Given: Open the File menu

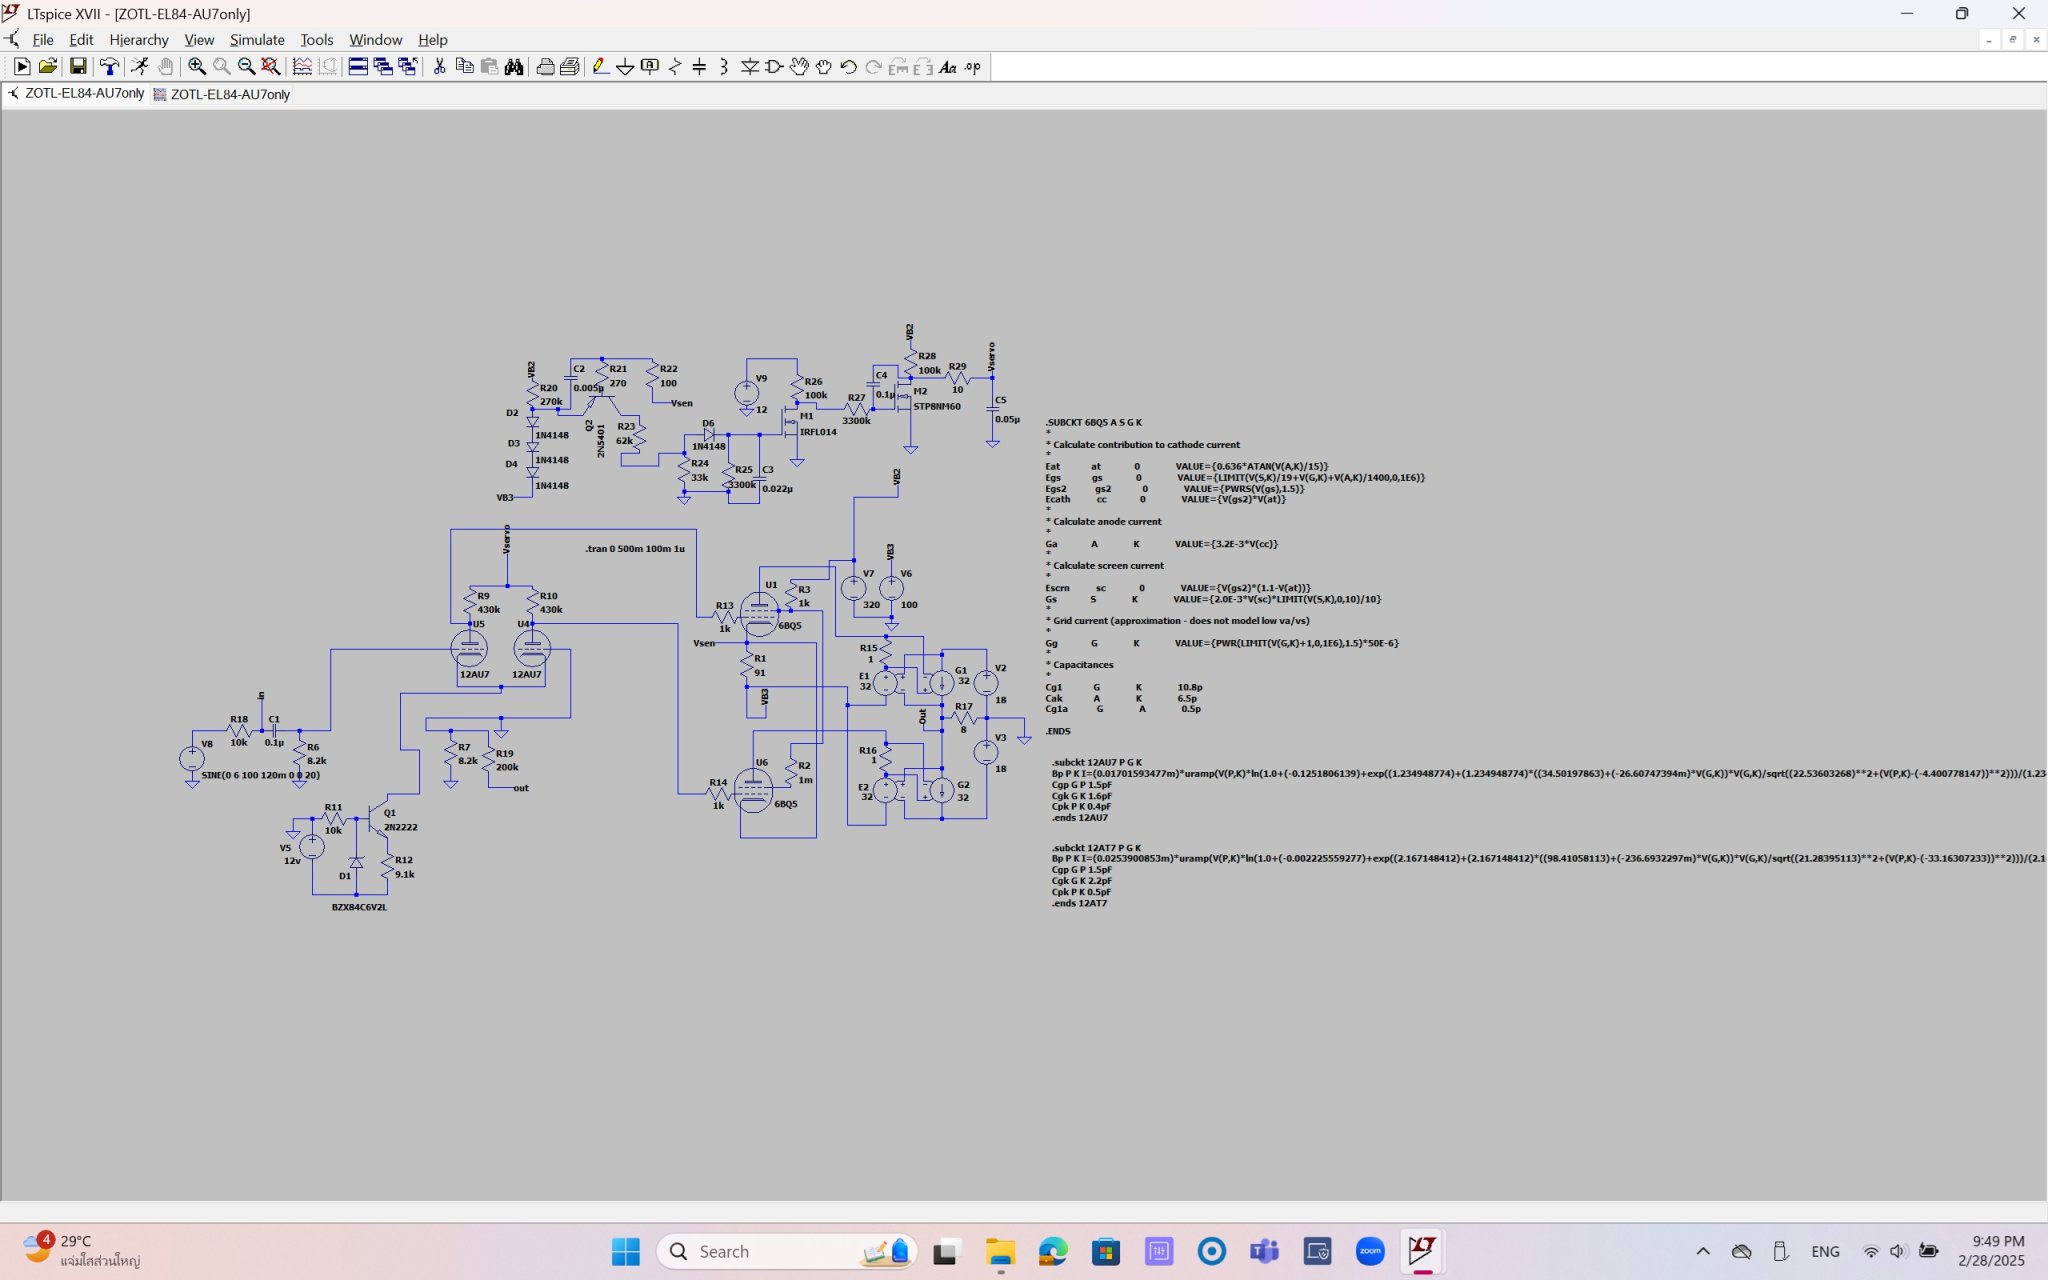Looking at the screenshot, I should (x=43, y=40).
